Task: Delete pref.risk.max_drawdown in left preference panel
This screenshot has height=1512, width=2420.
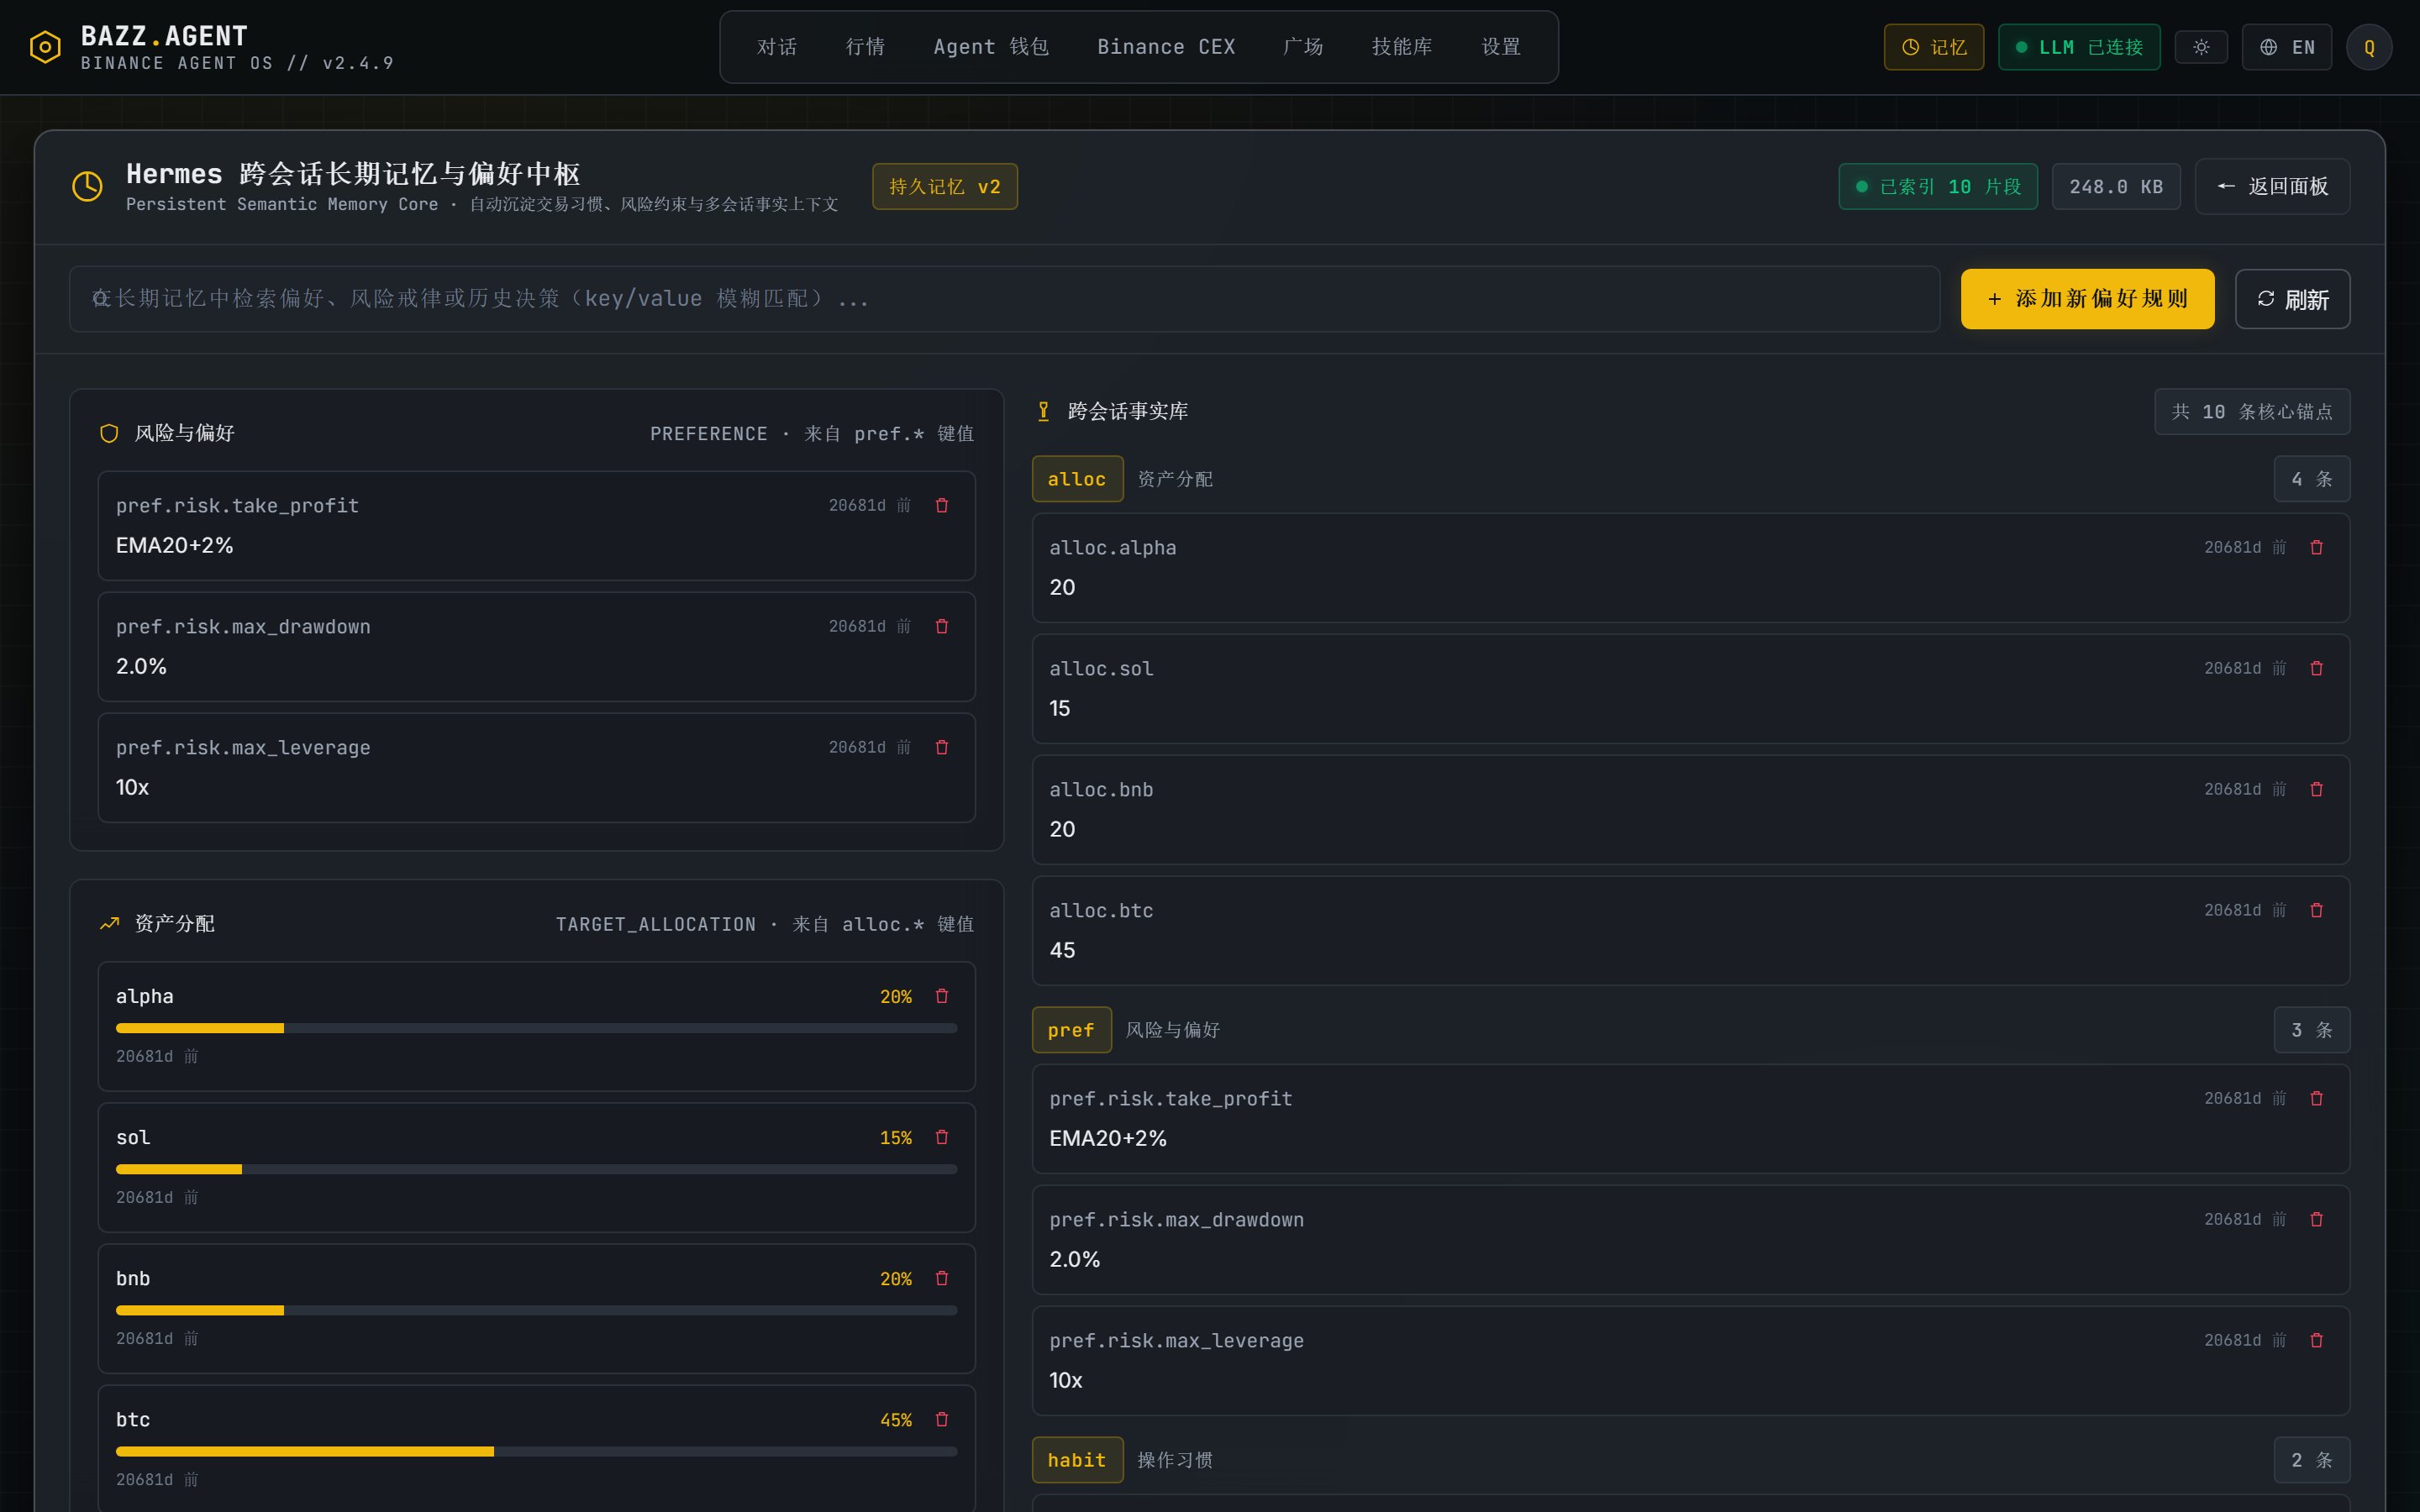Action: pos(941,626)
